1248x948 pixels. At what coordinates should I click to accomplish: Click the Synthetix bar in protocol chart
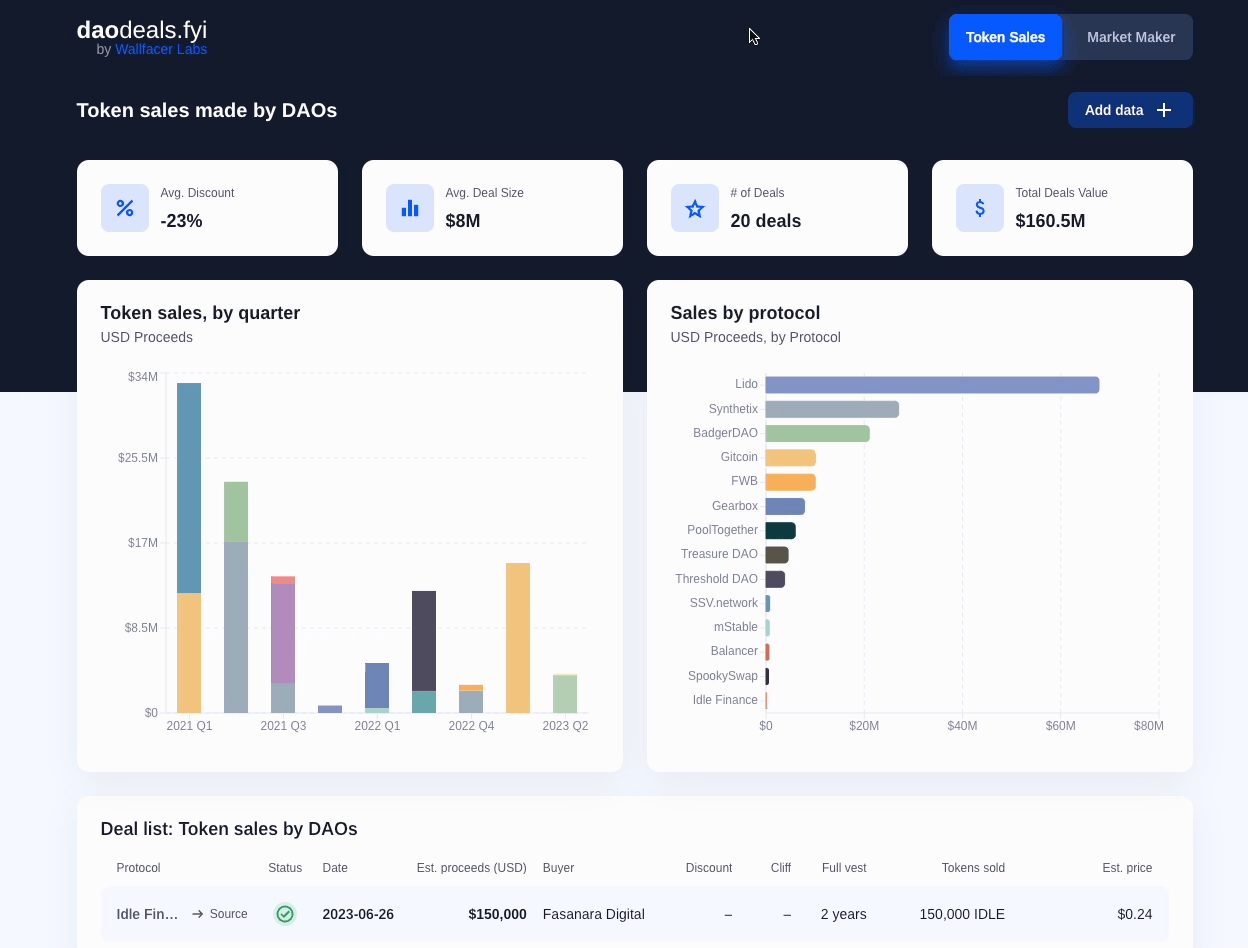(832, 409)
